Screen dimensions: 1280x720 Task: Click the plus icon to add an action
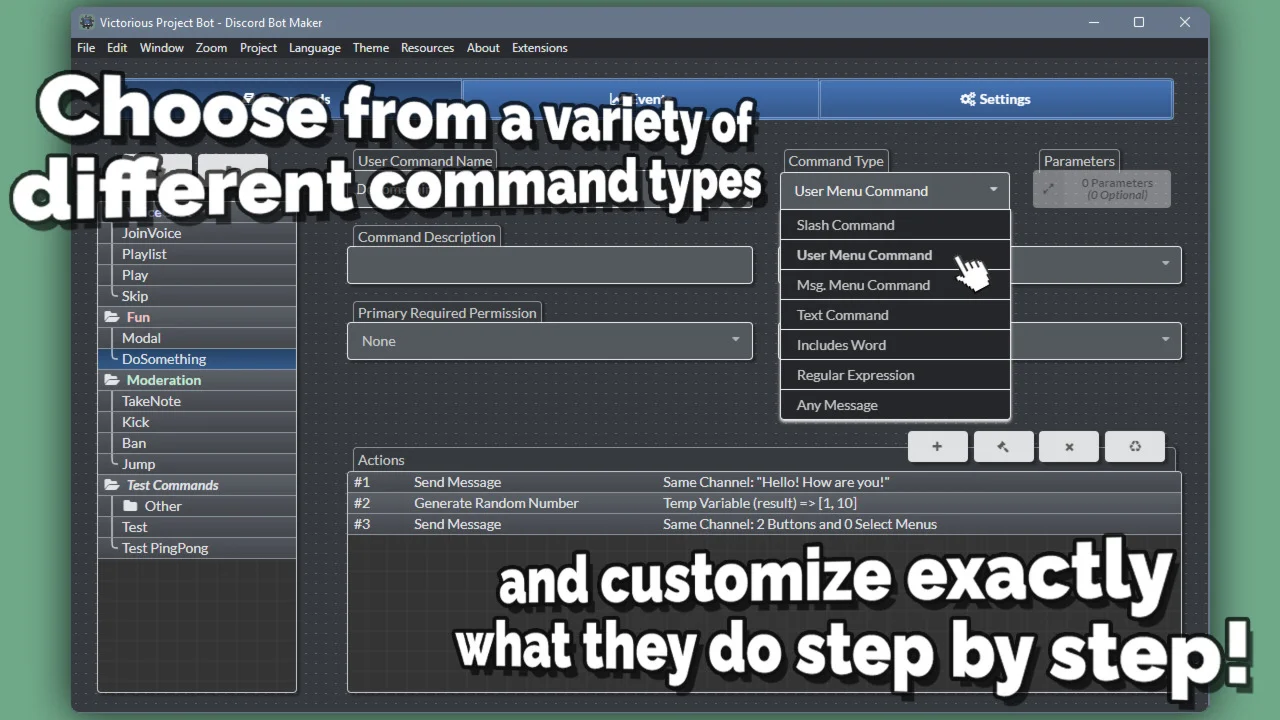[937, 447]
